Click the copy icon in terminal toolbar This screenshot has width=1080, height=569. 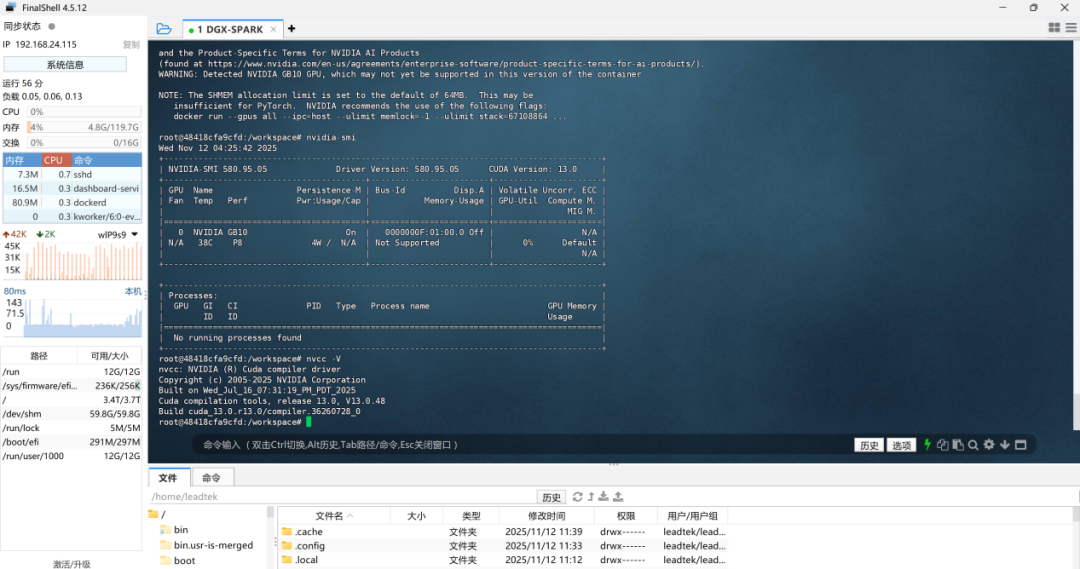coord(942,445)
